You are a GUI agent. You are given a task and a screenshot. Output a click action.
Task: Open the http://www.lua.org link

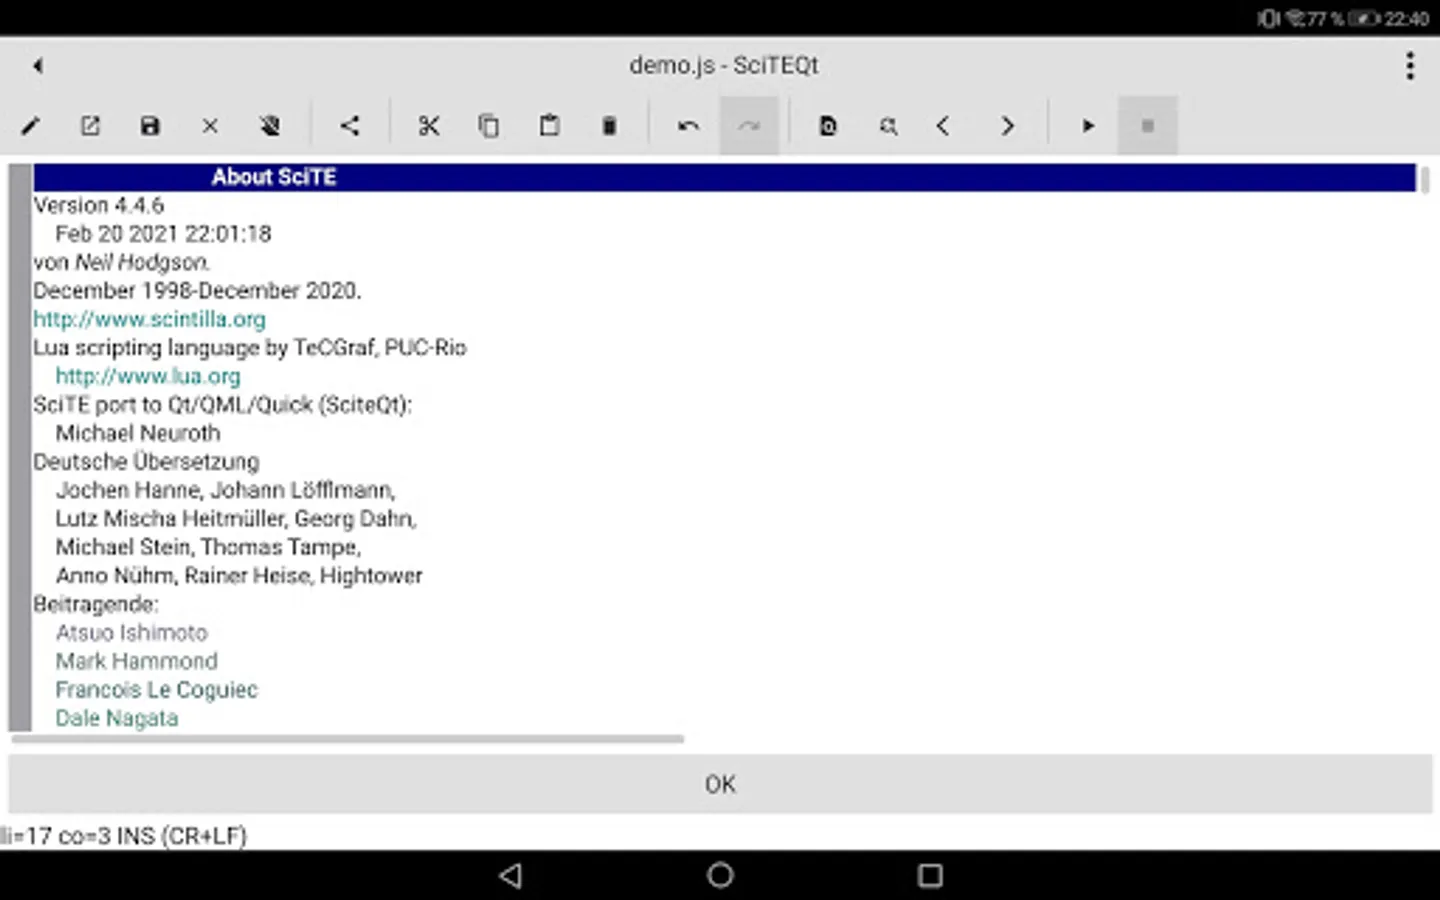pyautogui.click(x=148, y=376)
